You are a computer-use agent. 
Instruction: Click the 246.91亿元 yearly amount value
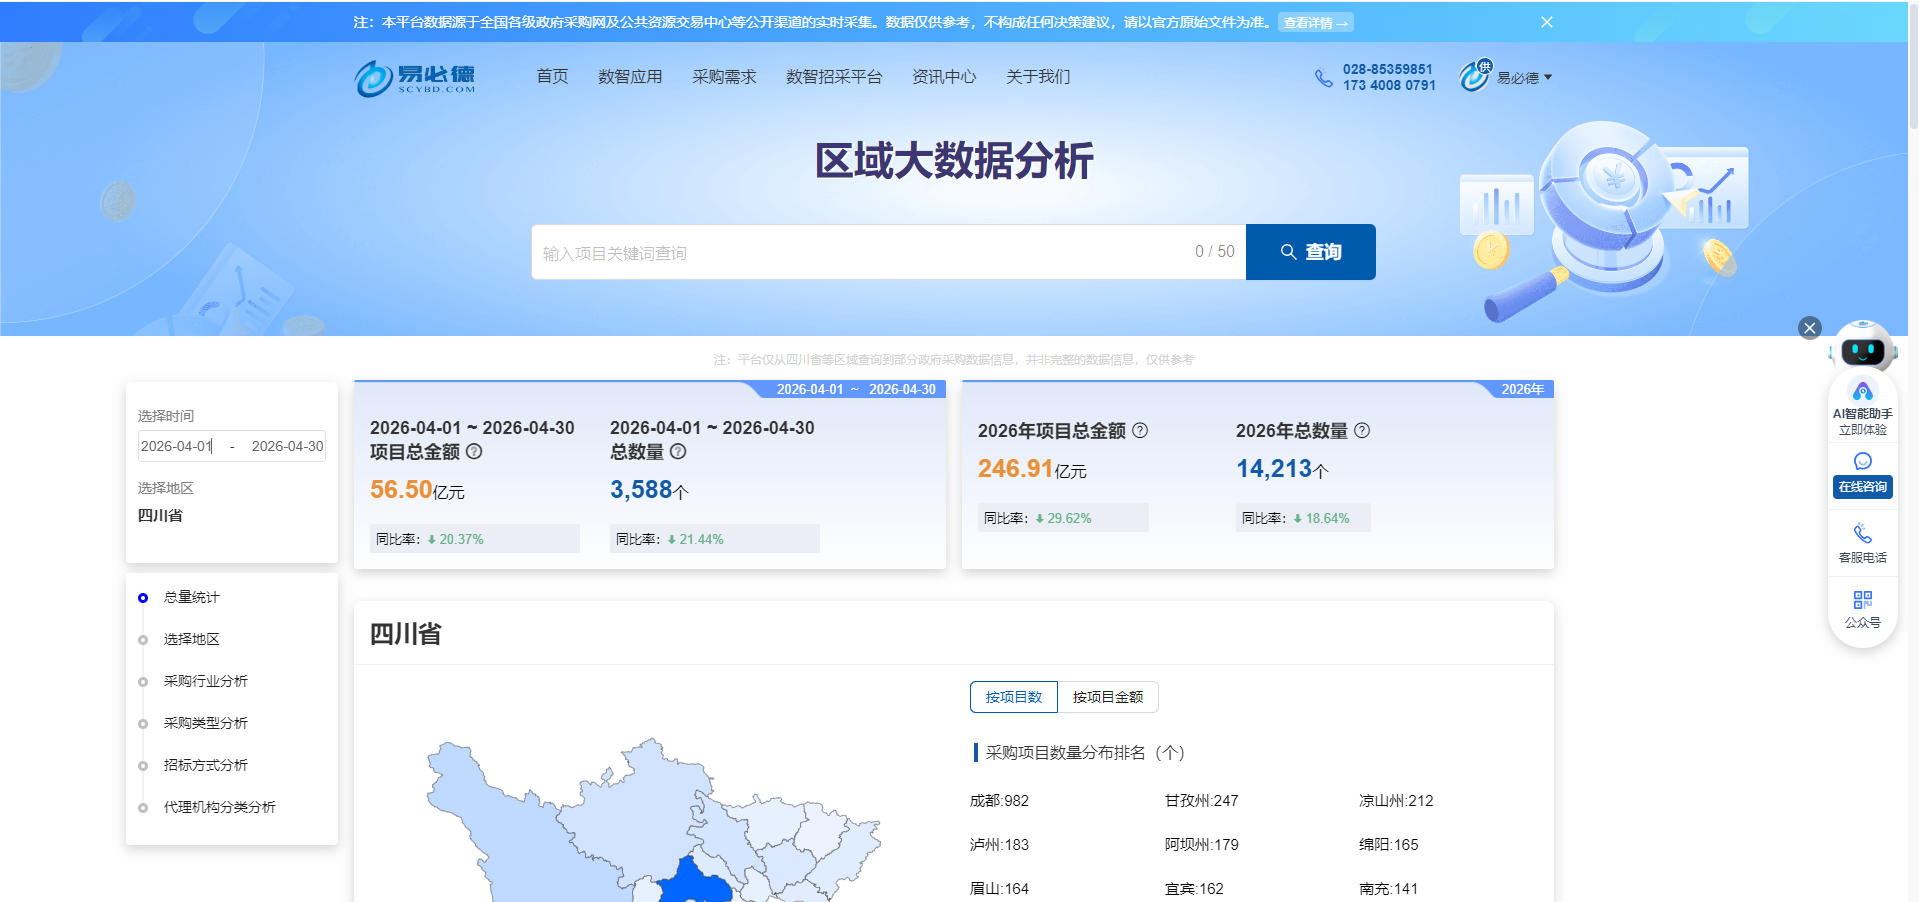(x=1032, y=469)
